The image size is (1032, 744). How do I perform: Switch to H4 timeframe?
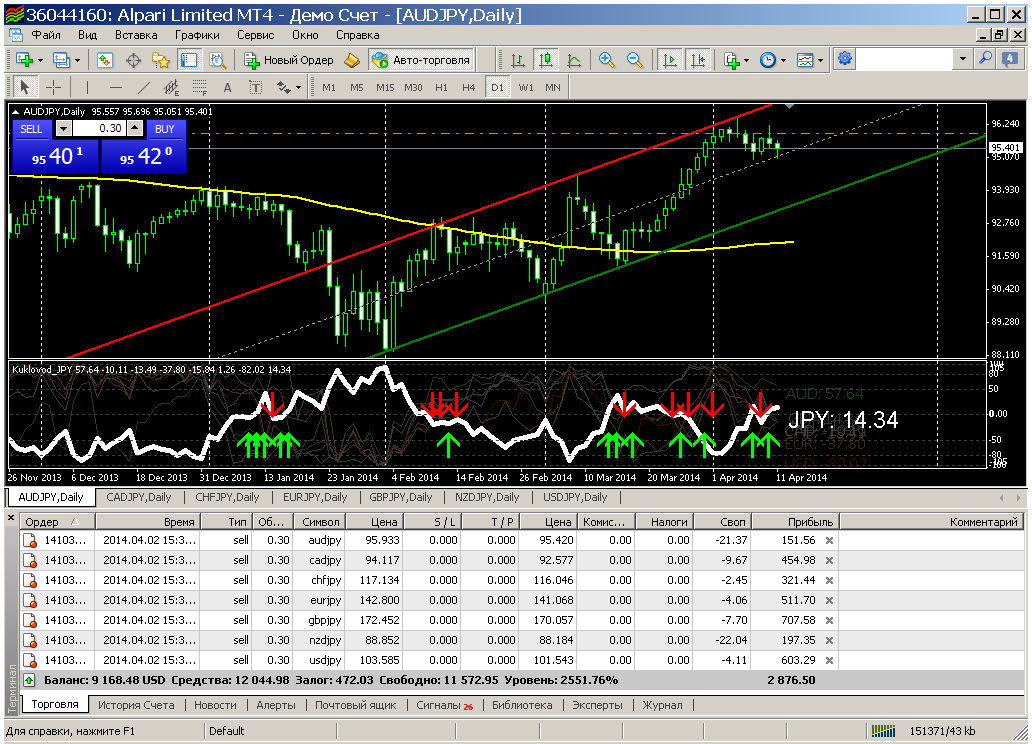click(469, 87)
